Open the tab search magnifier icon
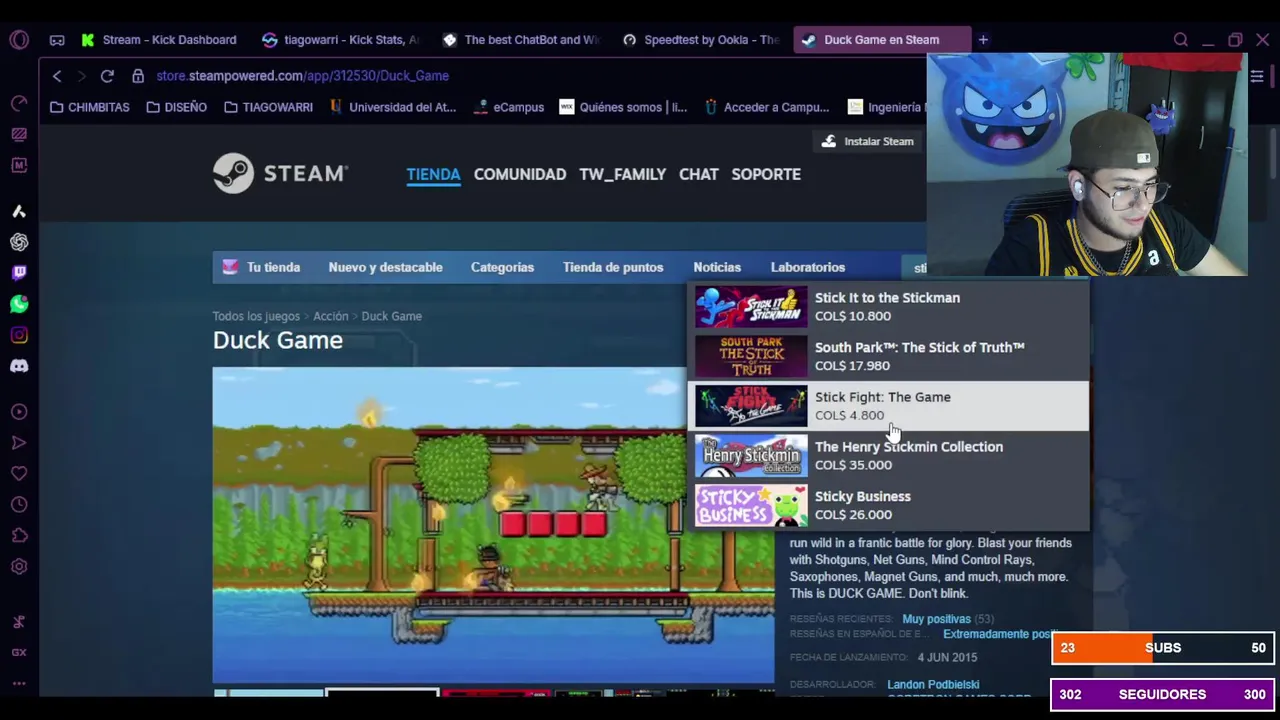Image resolution: width=1280 pixels, height=720 pixels. (x=1181, y=40)
